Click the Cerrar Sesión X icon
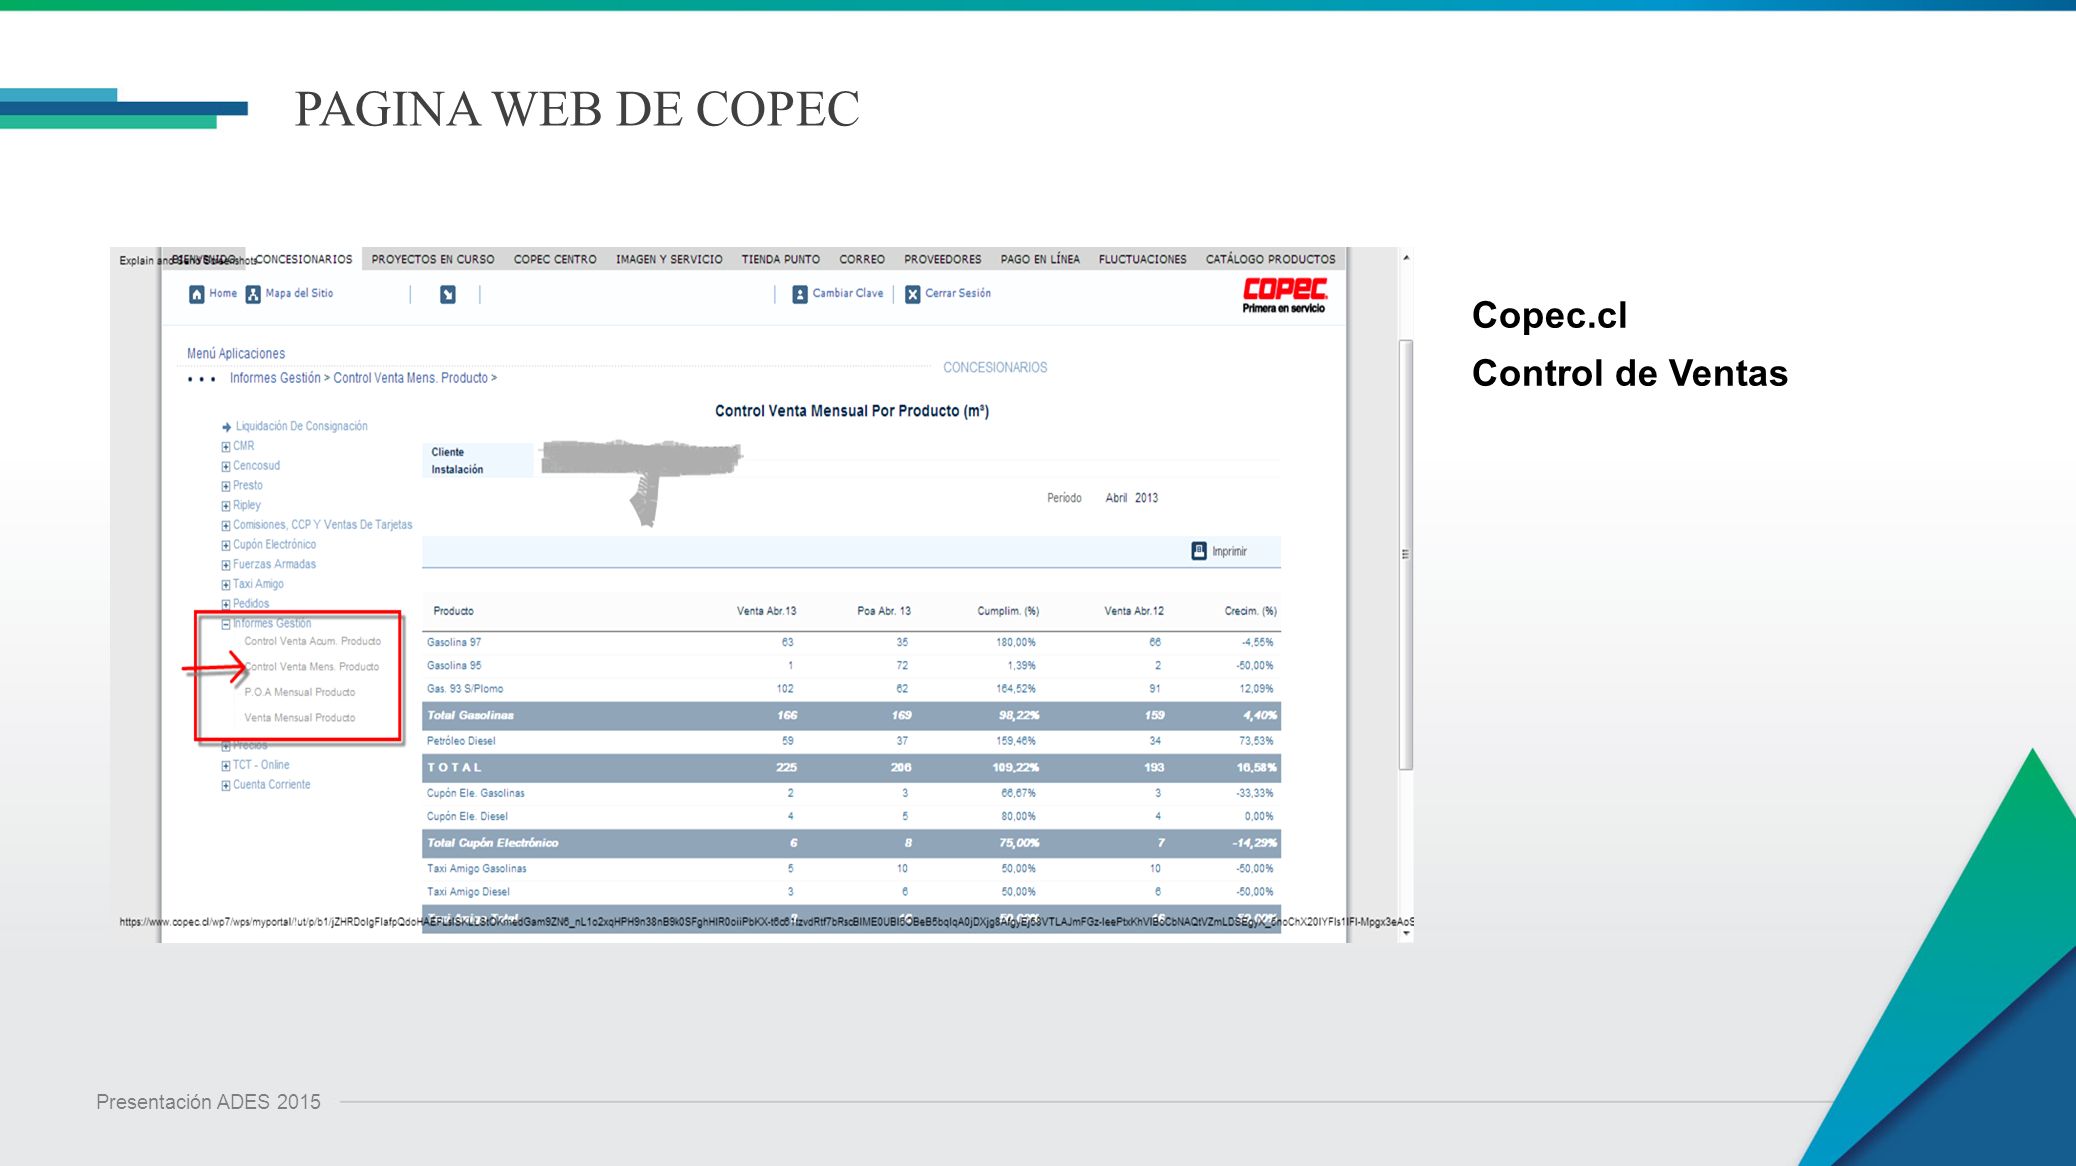 click(913, 294)
